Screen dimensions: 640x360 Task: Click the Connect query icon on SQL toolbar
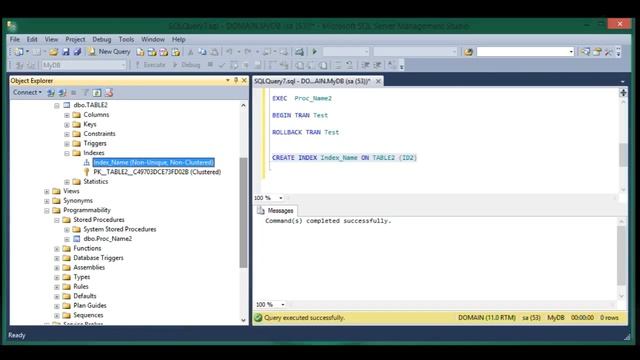coord(19,65)
